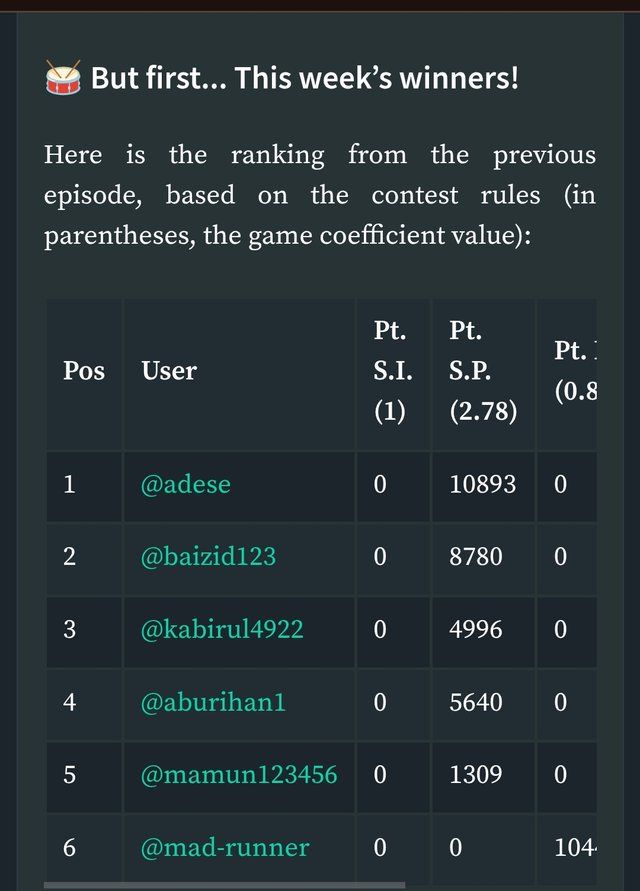Select the "Pt. S.I. (1)" column header

coord(389,371)
